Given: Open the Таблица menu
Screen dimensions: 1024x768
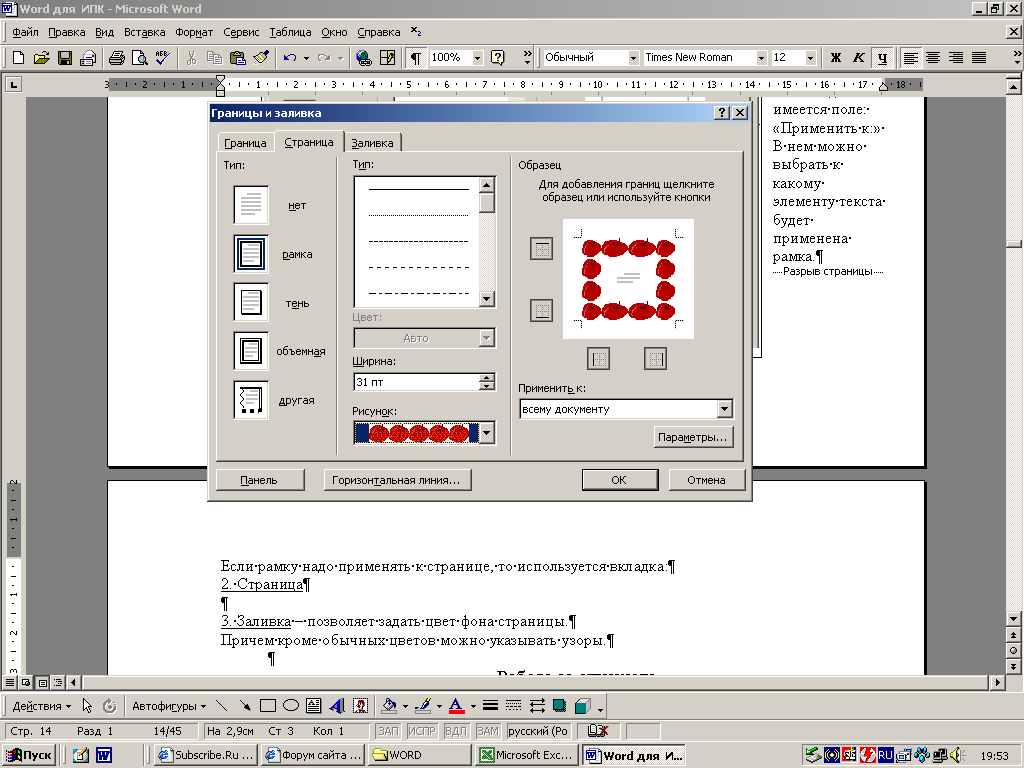Looking at the screenshot, I should pyautogui.click(x=290, y=32).
